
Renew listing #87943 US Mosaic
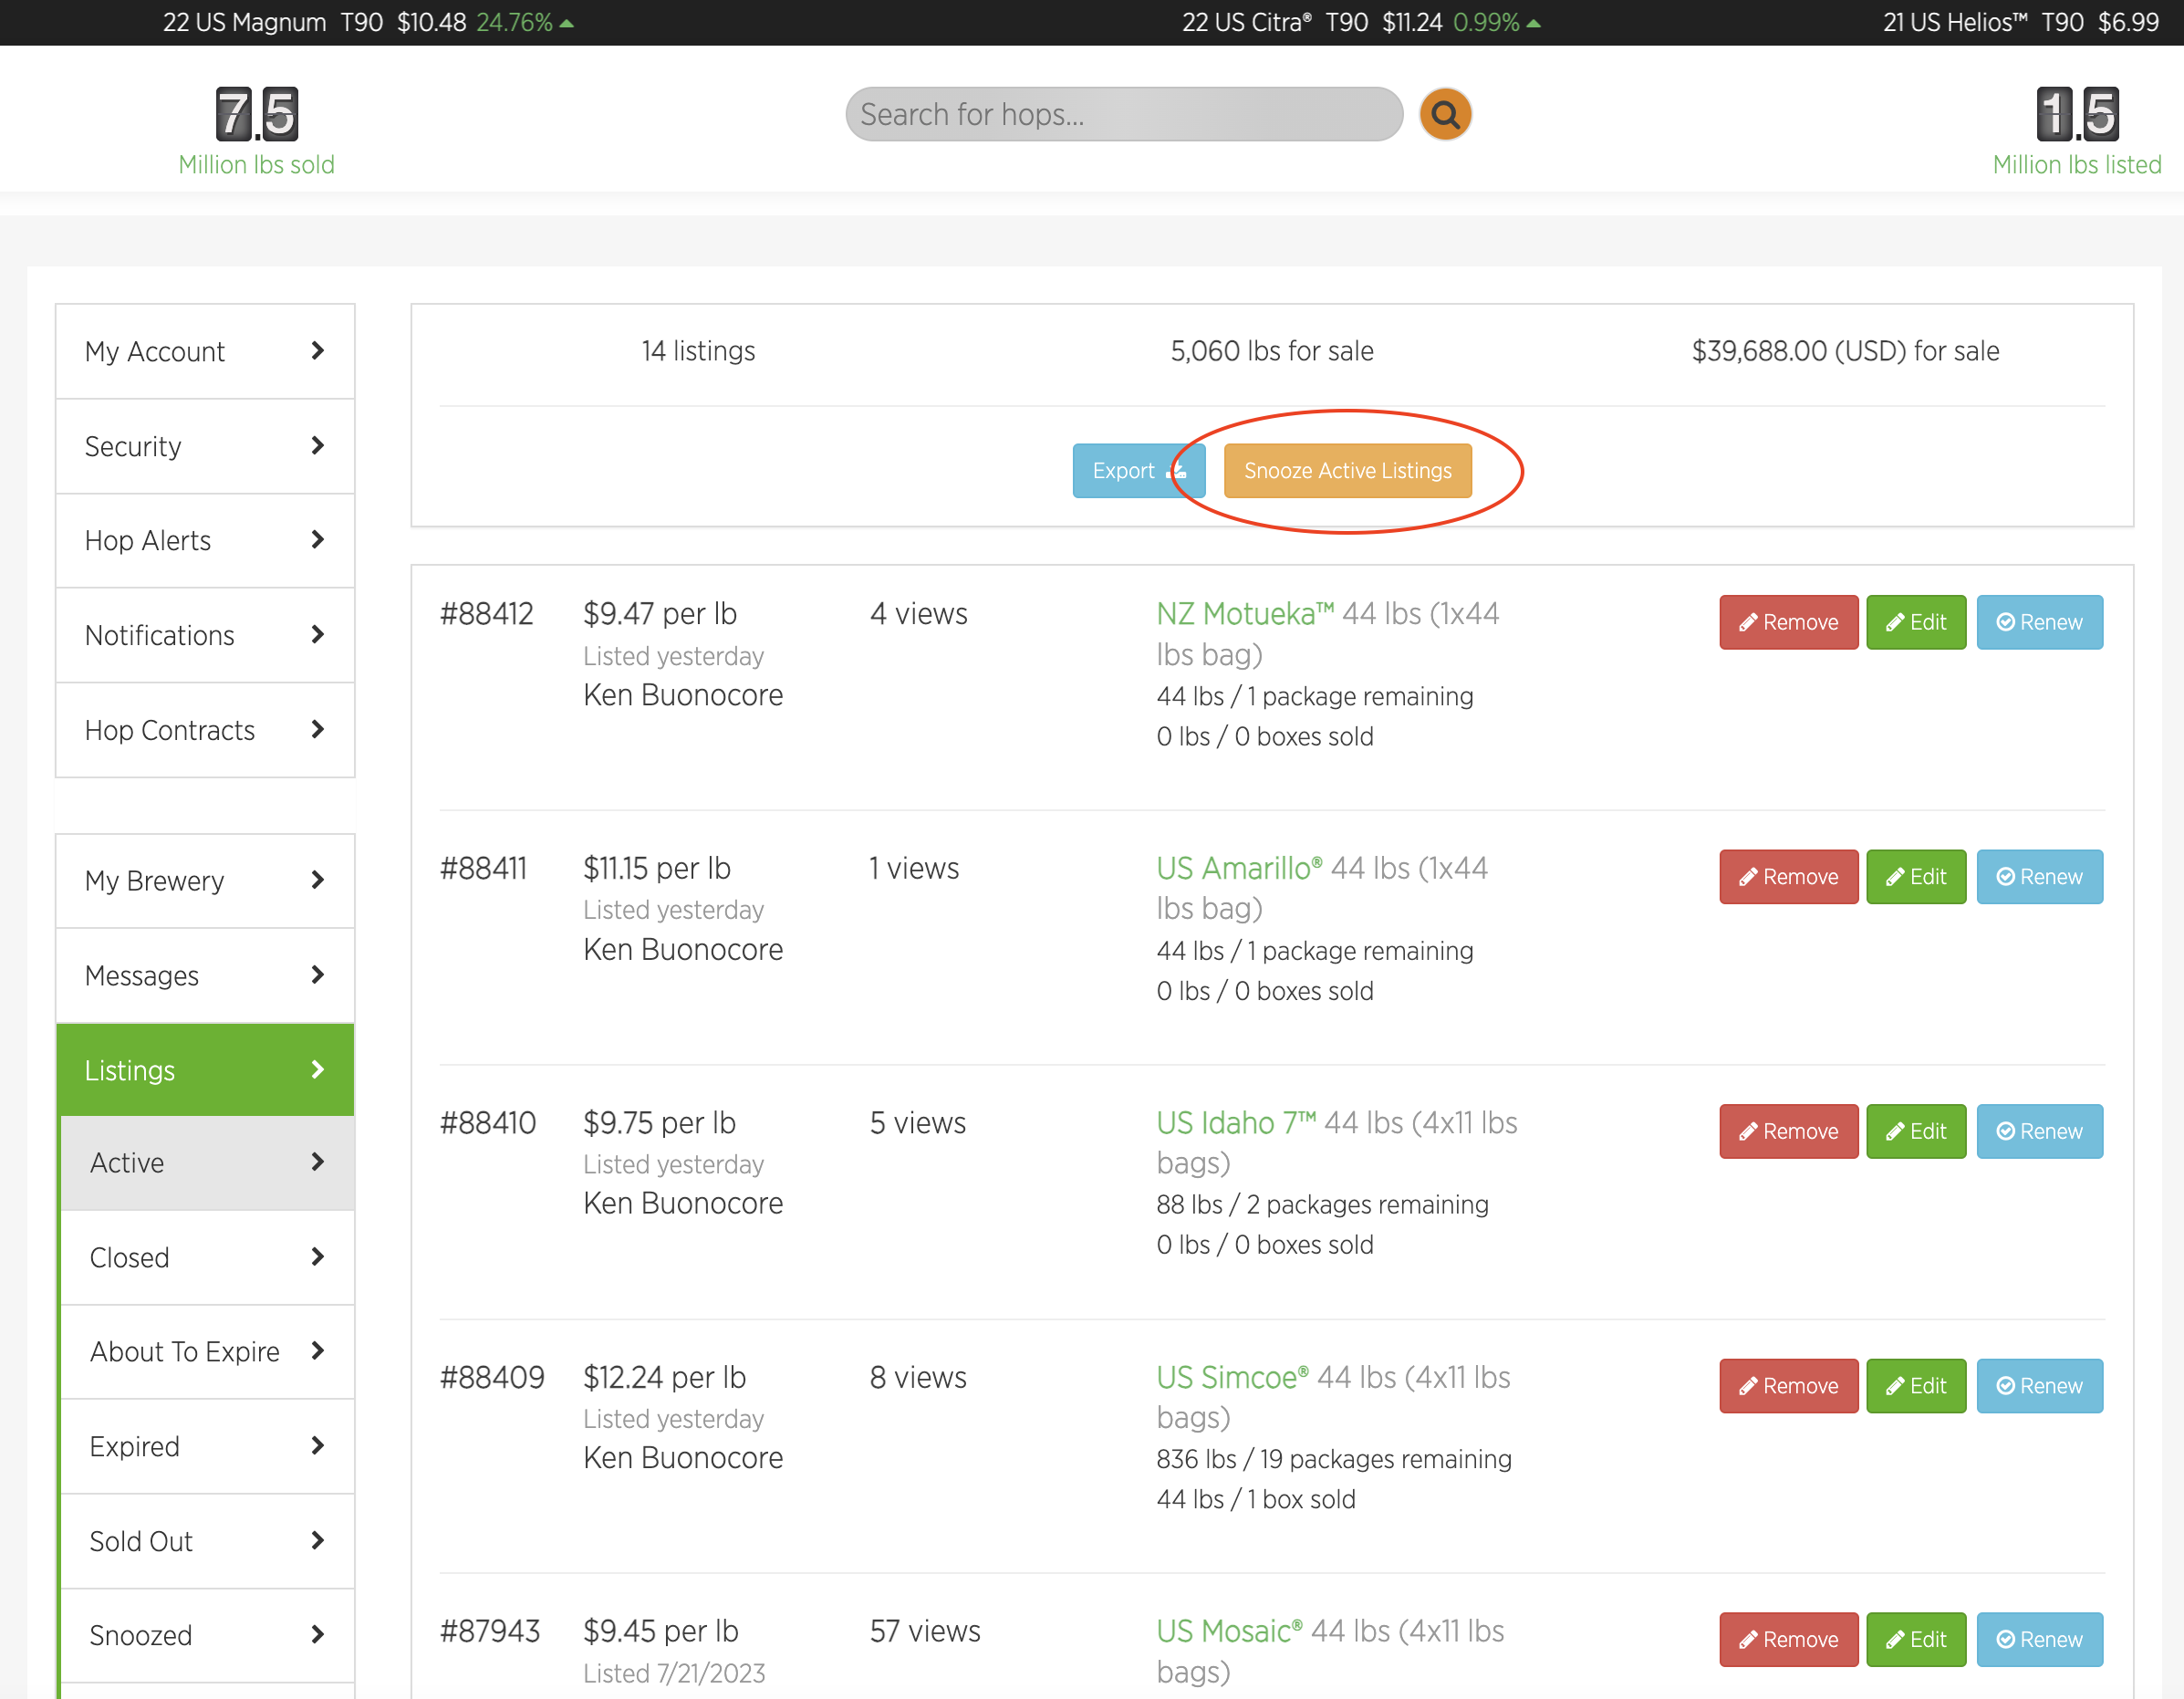[x=2040, y=1640]
